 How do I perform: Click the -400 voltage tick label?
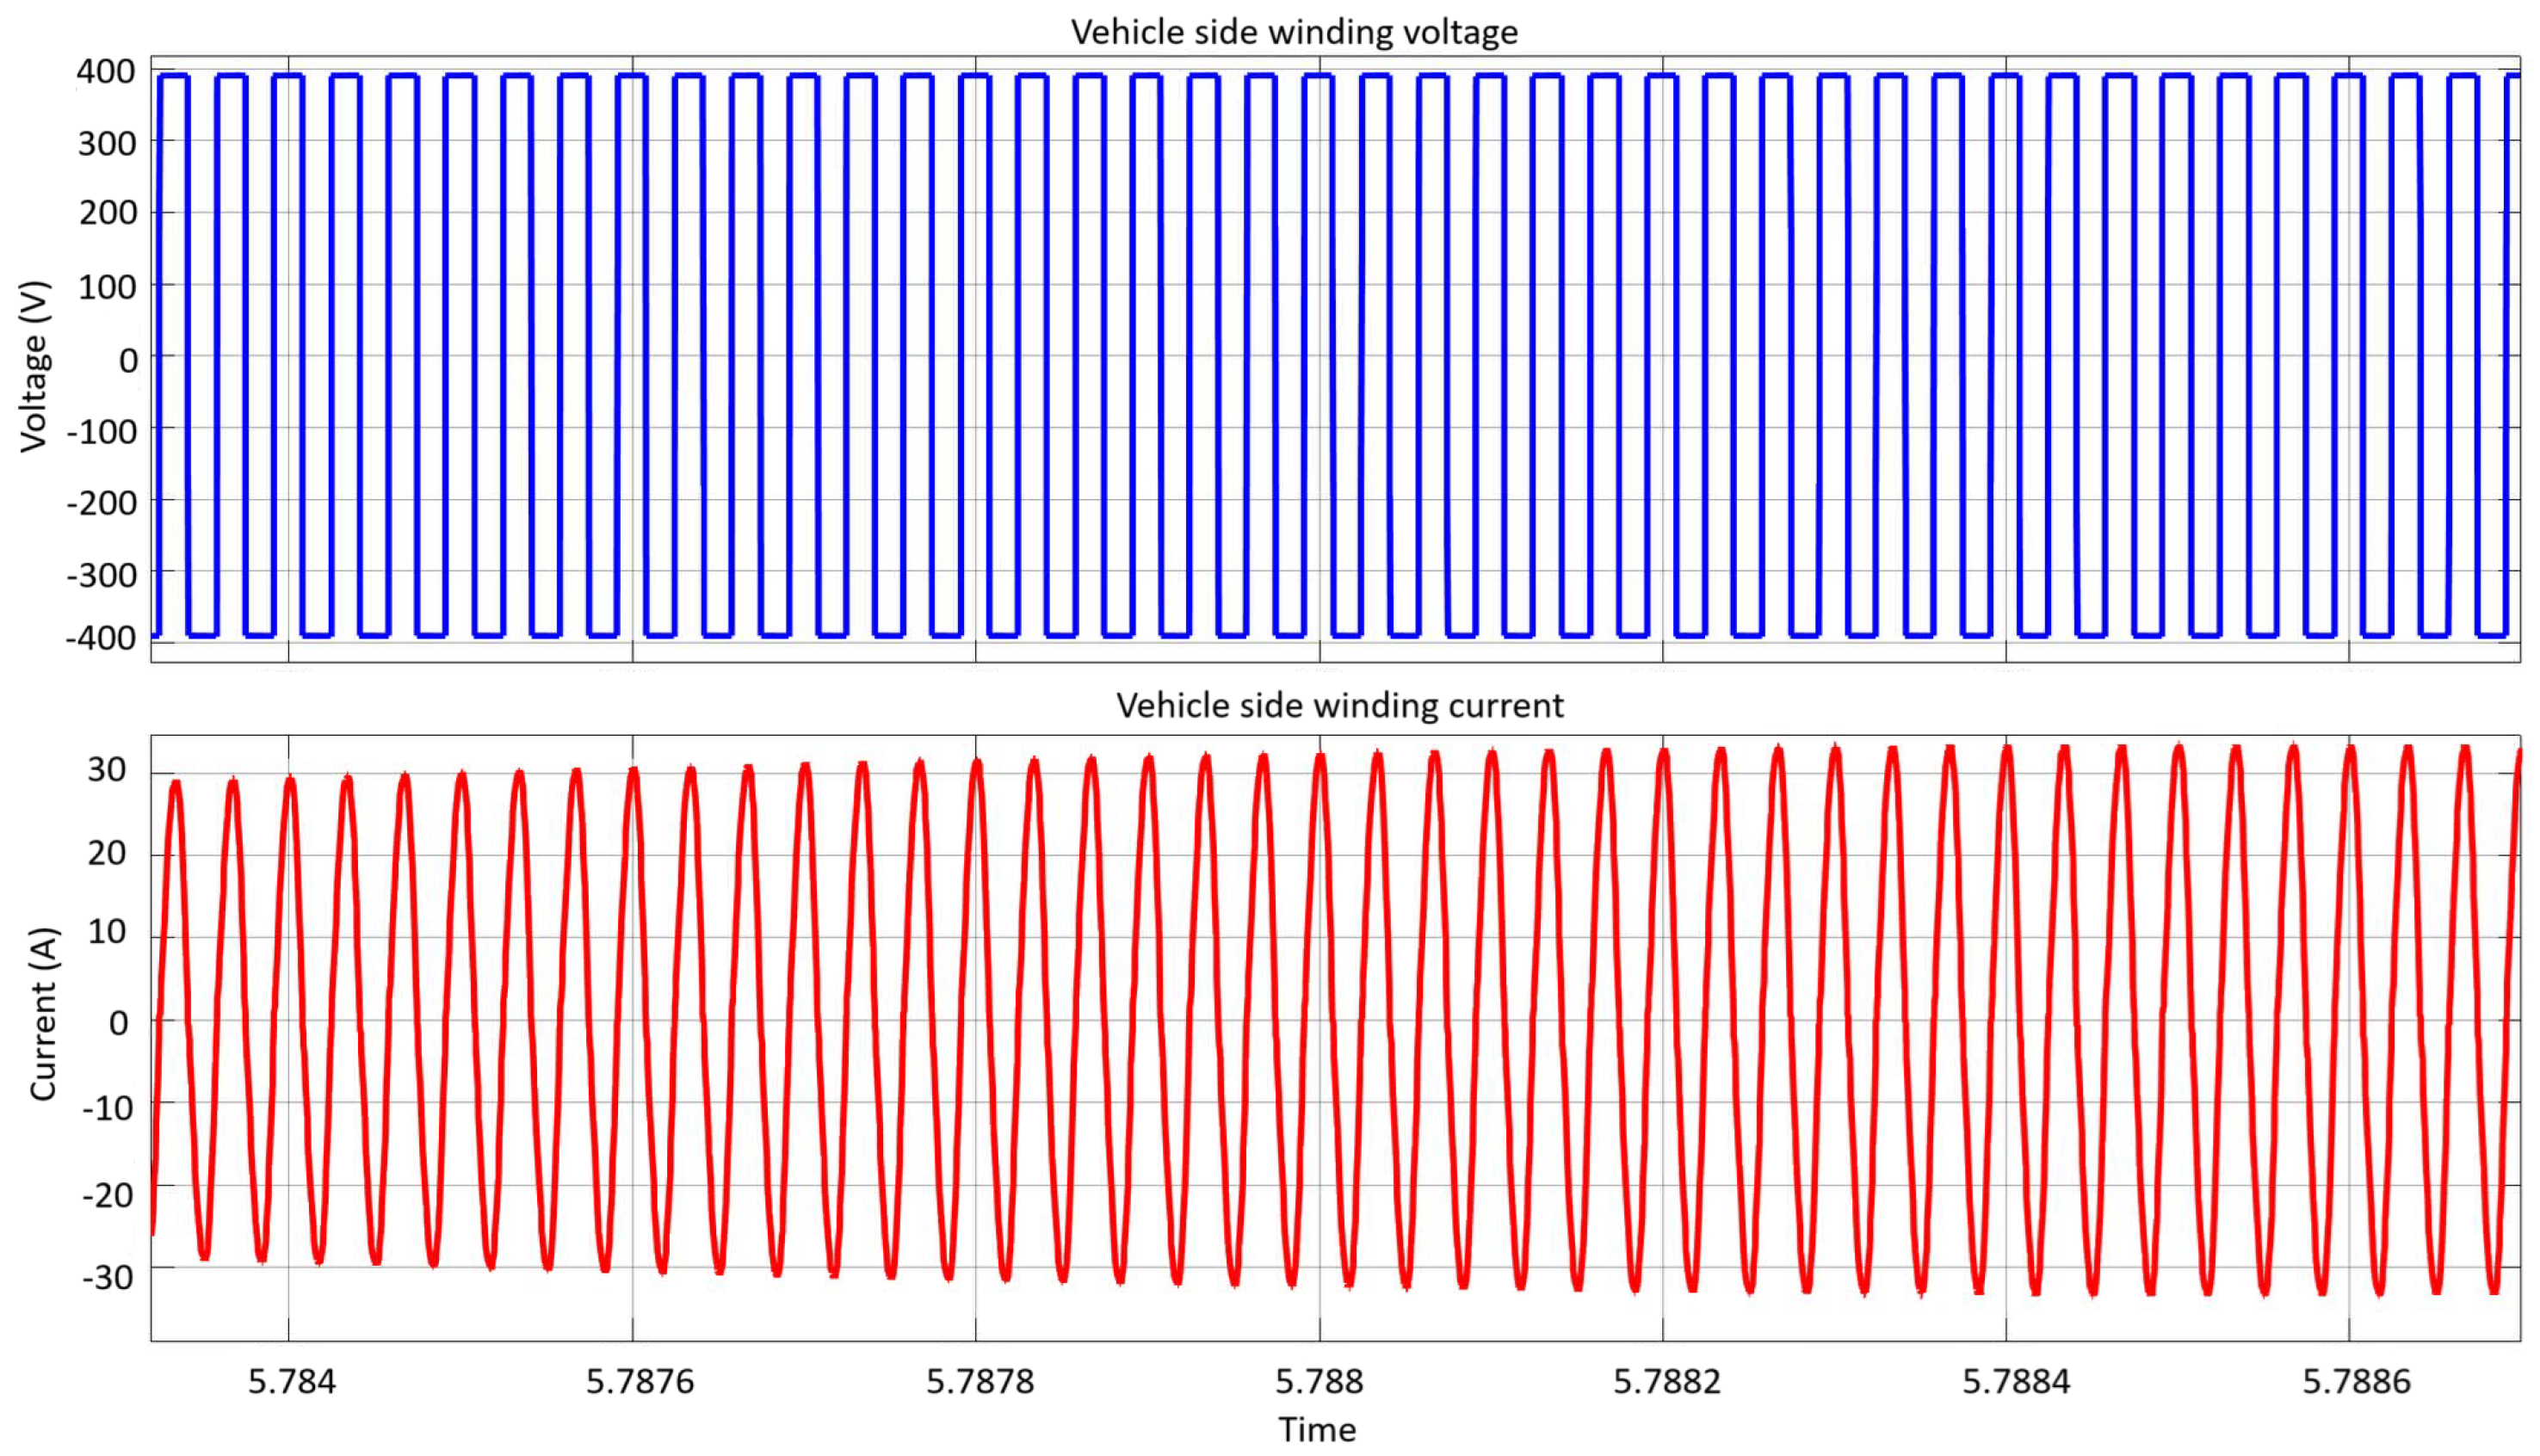pyautogui.click(x=100, y=638)
